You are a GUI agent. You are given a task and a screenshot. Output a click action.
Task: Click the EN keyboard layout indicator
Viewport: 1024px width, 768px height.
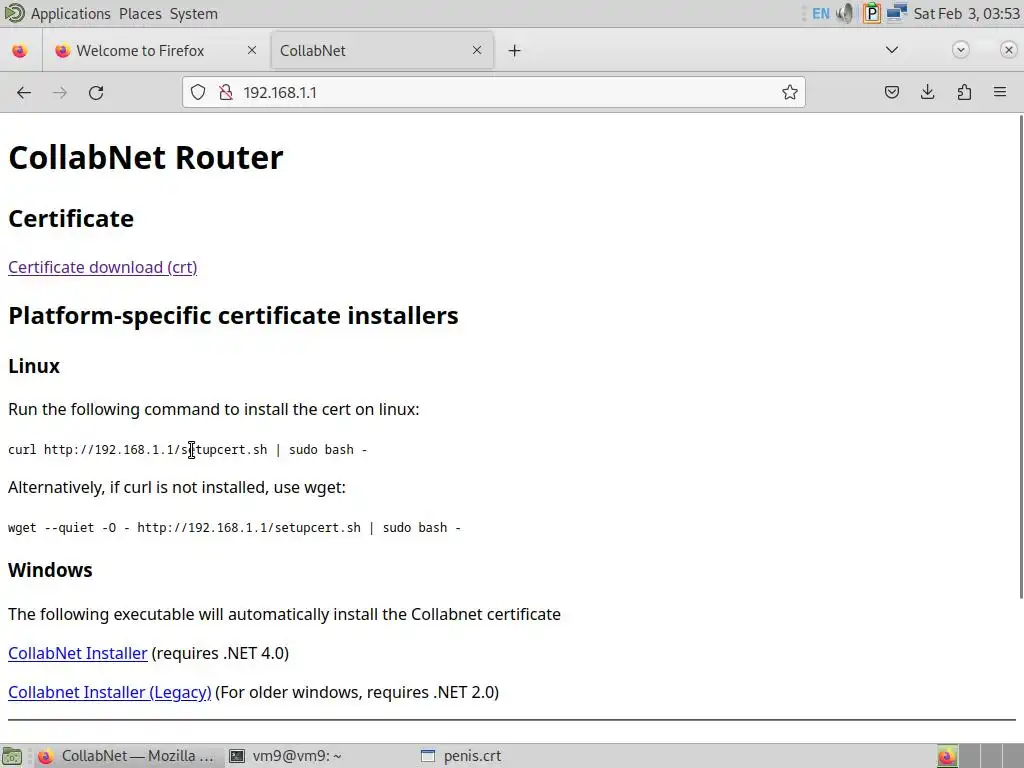point(821,14)
